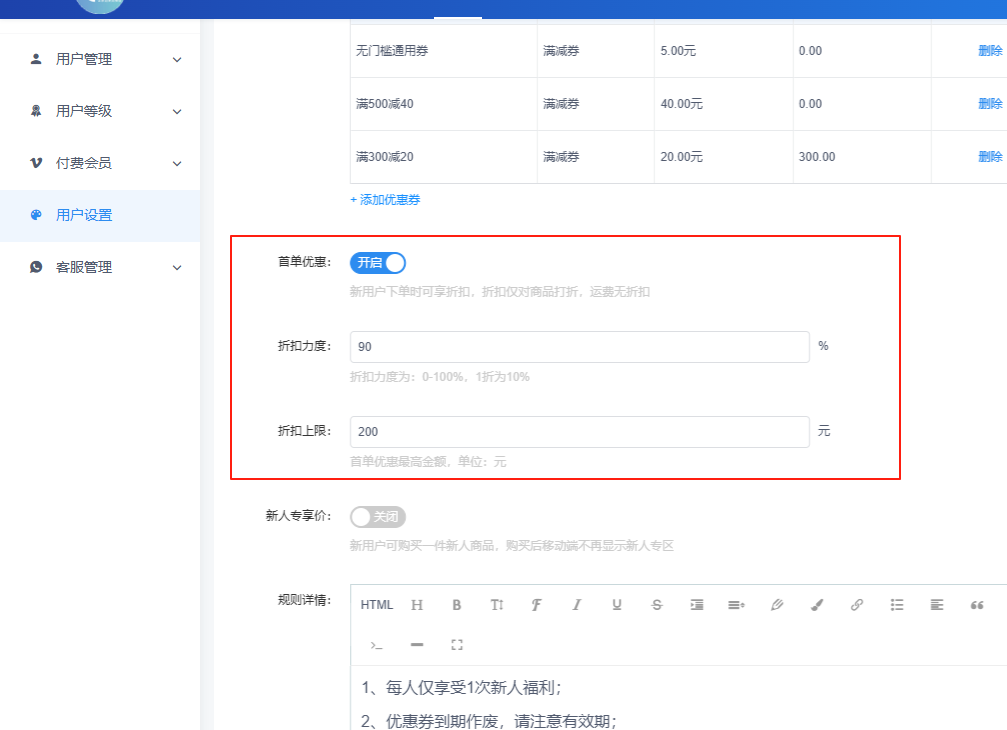Click the 300.00 threshold cell
The height and width of the screenshot is (730, 1007).
pyautogui.click(x=862, y=157)
